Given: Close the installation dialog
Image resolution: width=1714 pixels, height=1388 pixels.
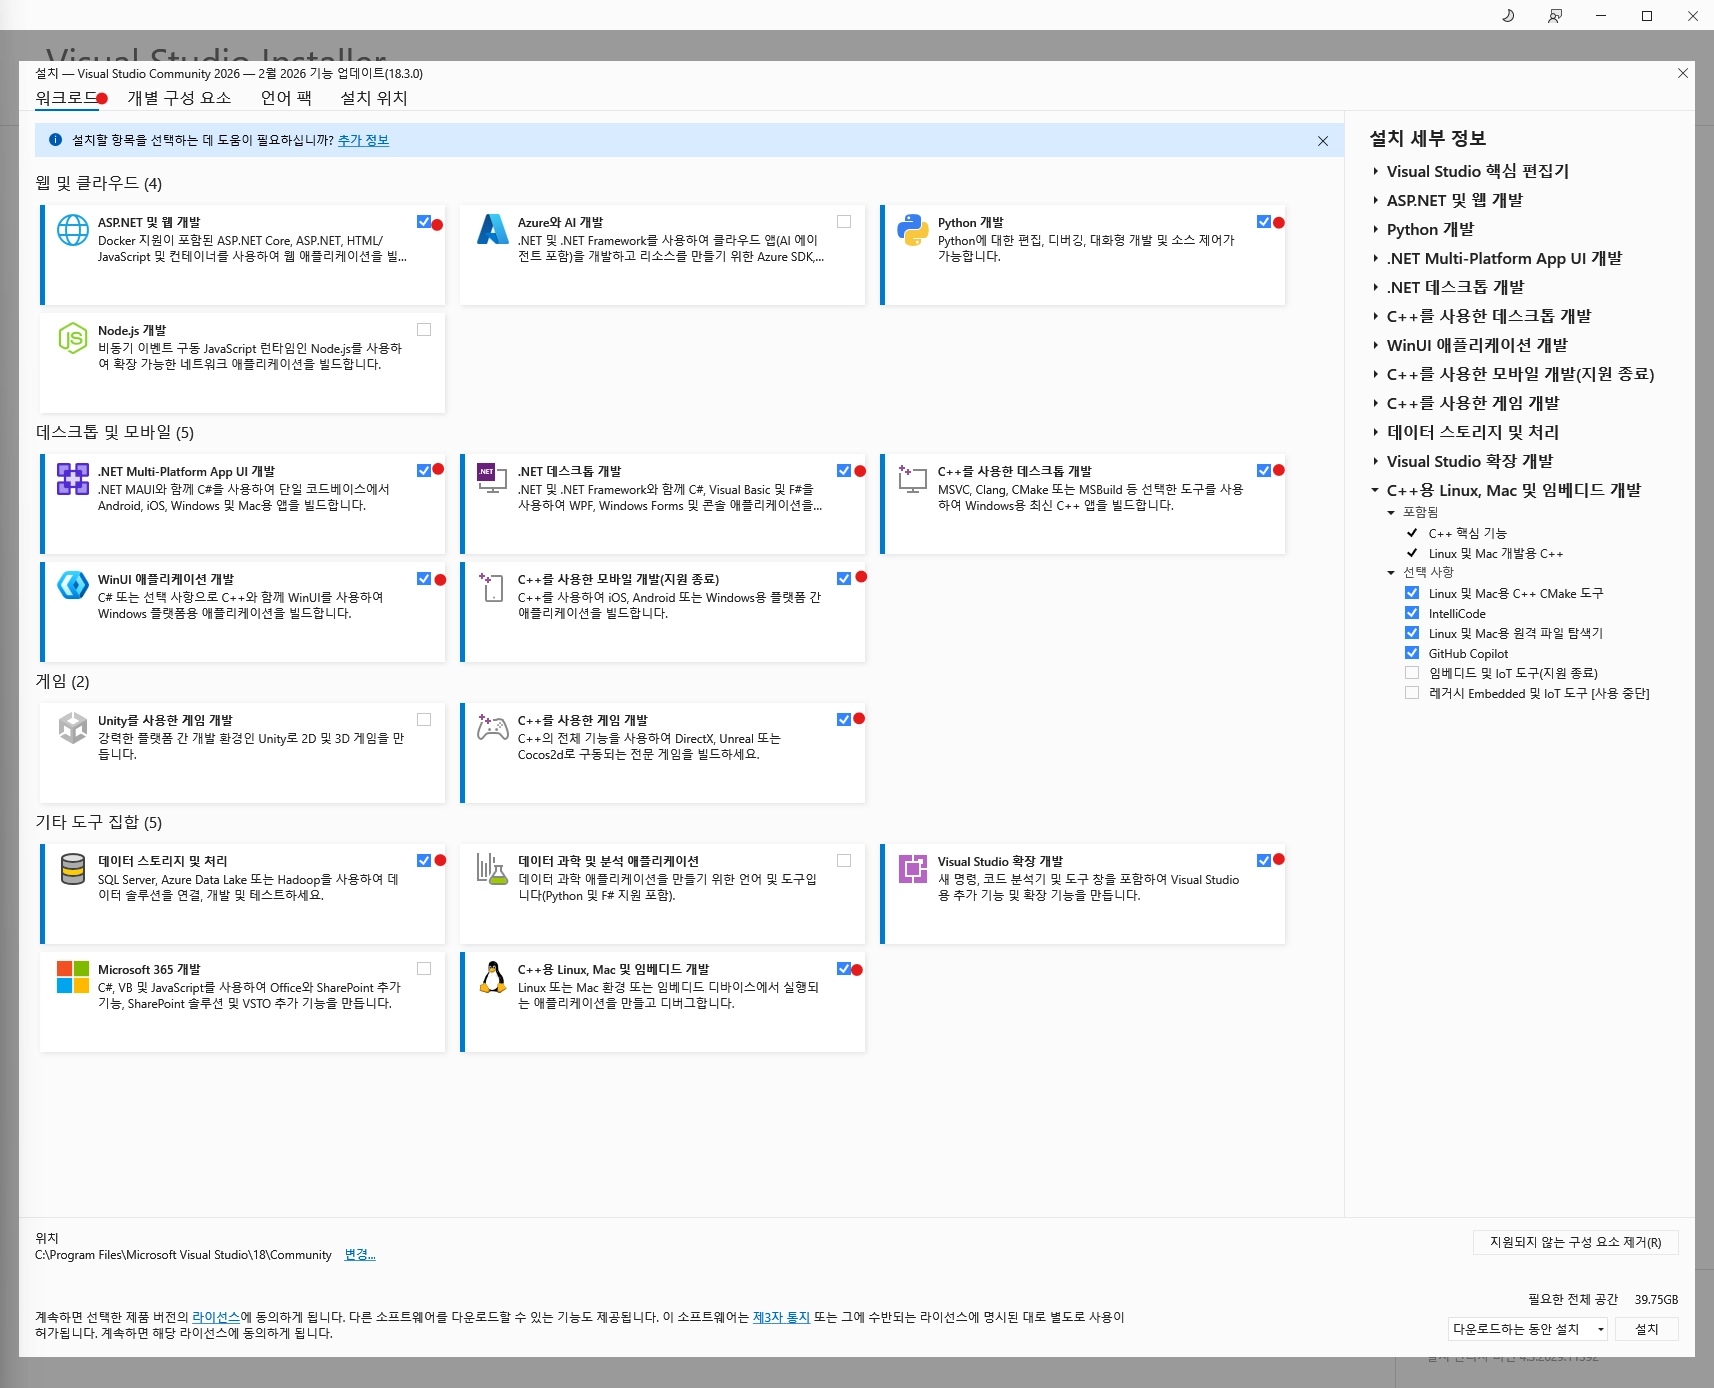Looking at the screenshot, I should pyautogui.click(x=1683, y=73).
